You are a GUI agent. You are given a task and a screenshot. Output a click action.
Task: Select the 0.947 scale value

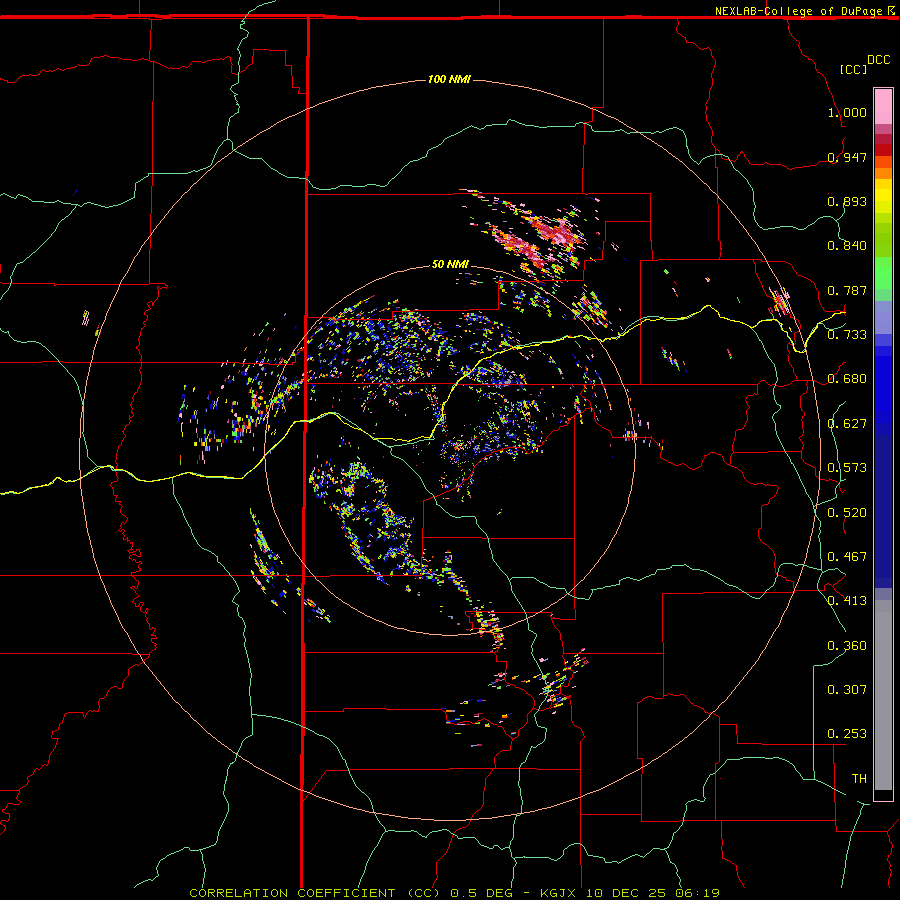tap(847, 157)
